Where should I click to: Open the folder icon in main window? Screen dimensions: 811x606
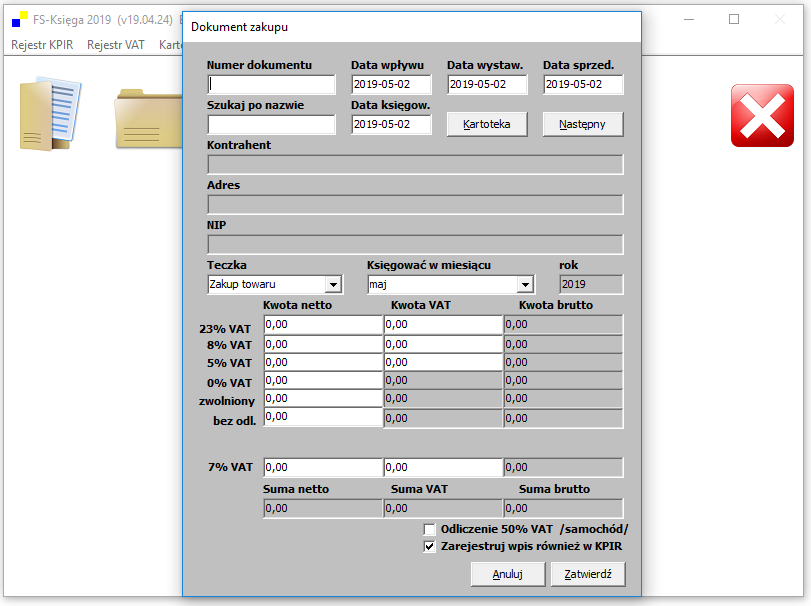tap(148, 119)
